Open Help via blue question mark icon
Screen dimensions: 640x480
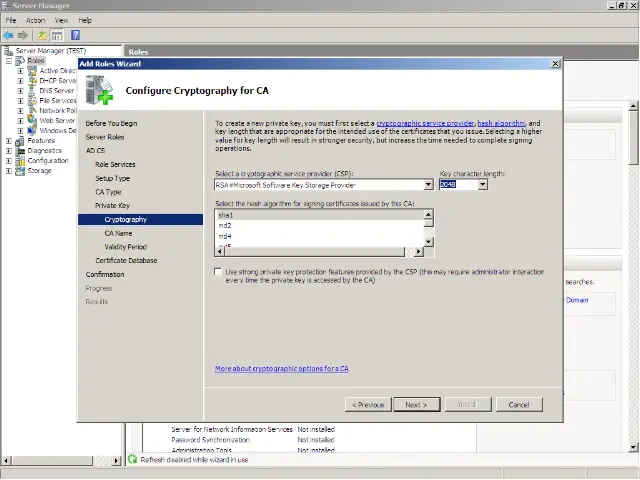[74, 35]
